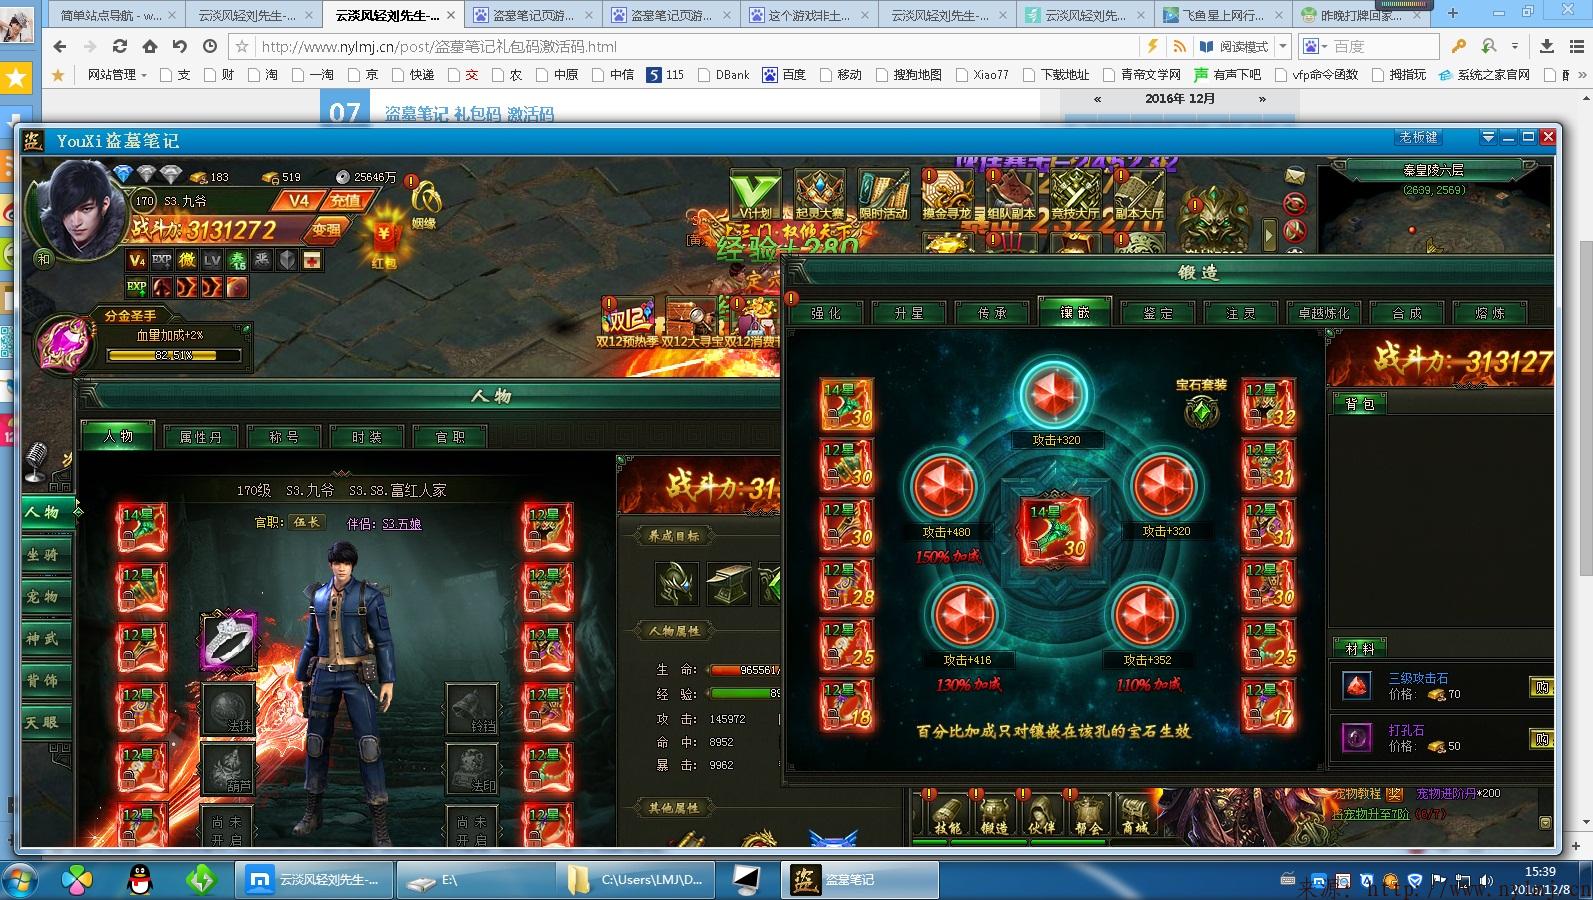Click the 宝石套装 gem set icon
Viewport: 1593px width, 900px height.
tap(1201, 403)
